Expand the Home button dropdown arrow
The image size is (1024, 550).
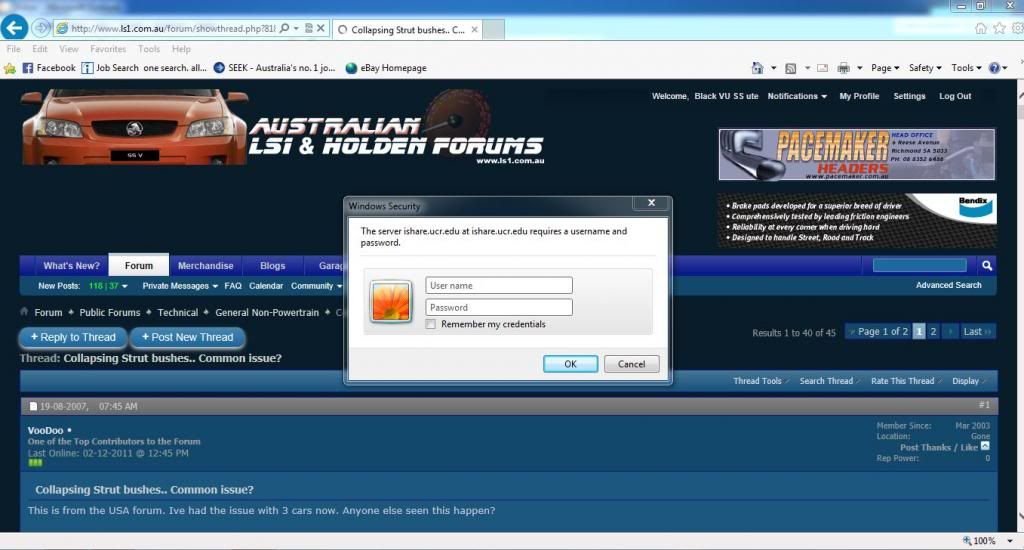tap(773, 68)
